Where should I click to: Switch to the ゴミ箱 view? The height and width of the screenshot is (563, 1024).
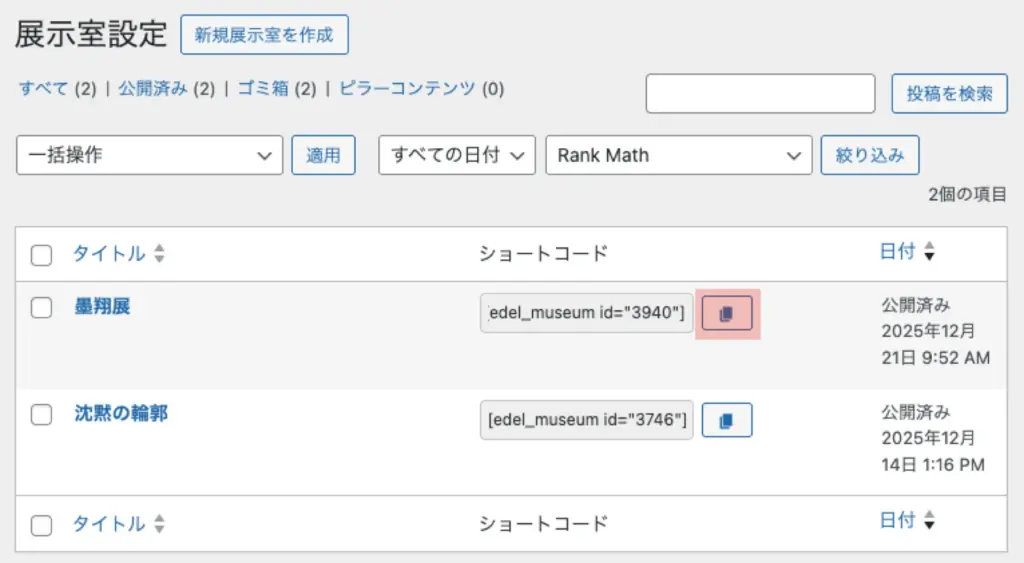click(x=263, y=88)
